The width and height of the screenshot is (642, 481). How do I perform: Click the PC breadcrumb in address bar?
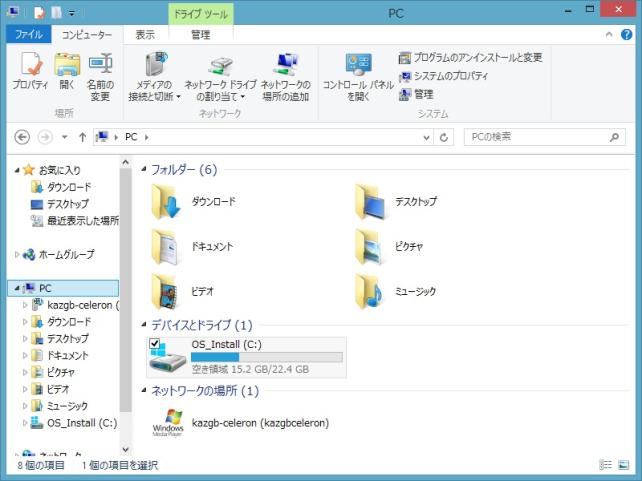pos(131,137)
